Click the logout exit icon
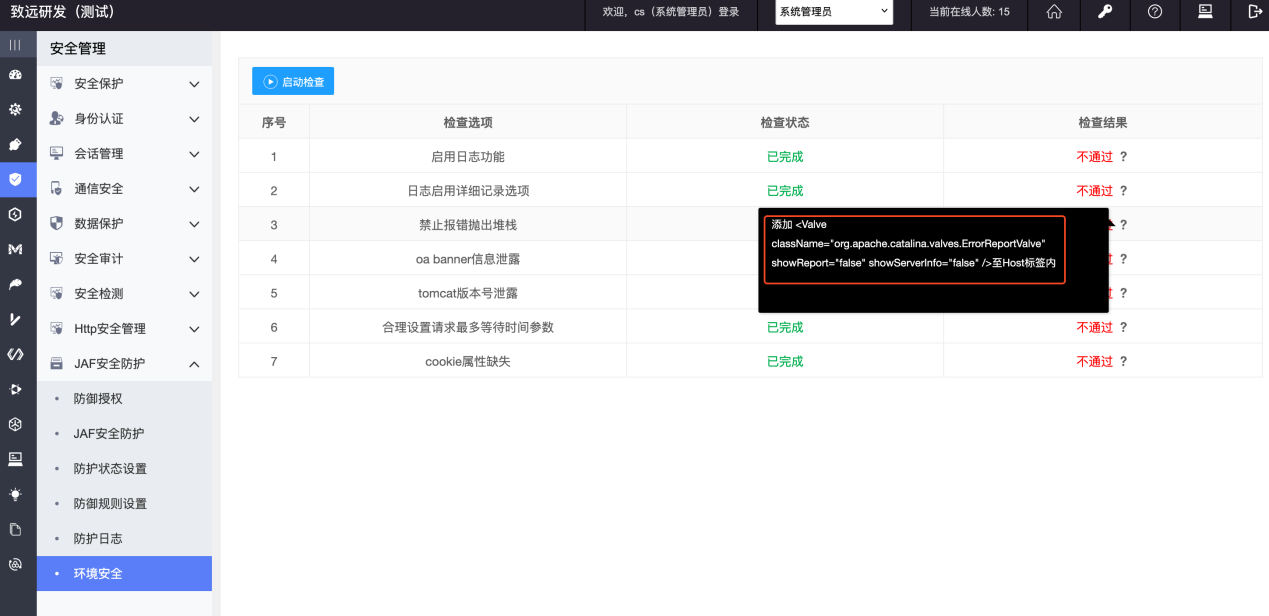The width and height of the screenshot is (1269, 616). [x=1255, y=12]
